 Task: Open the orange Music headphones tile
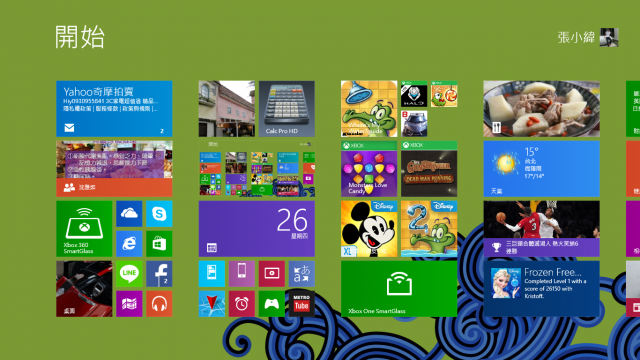[x=159, y=304]
